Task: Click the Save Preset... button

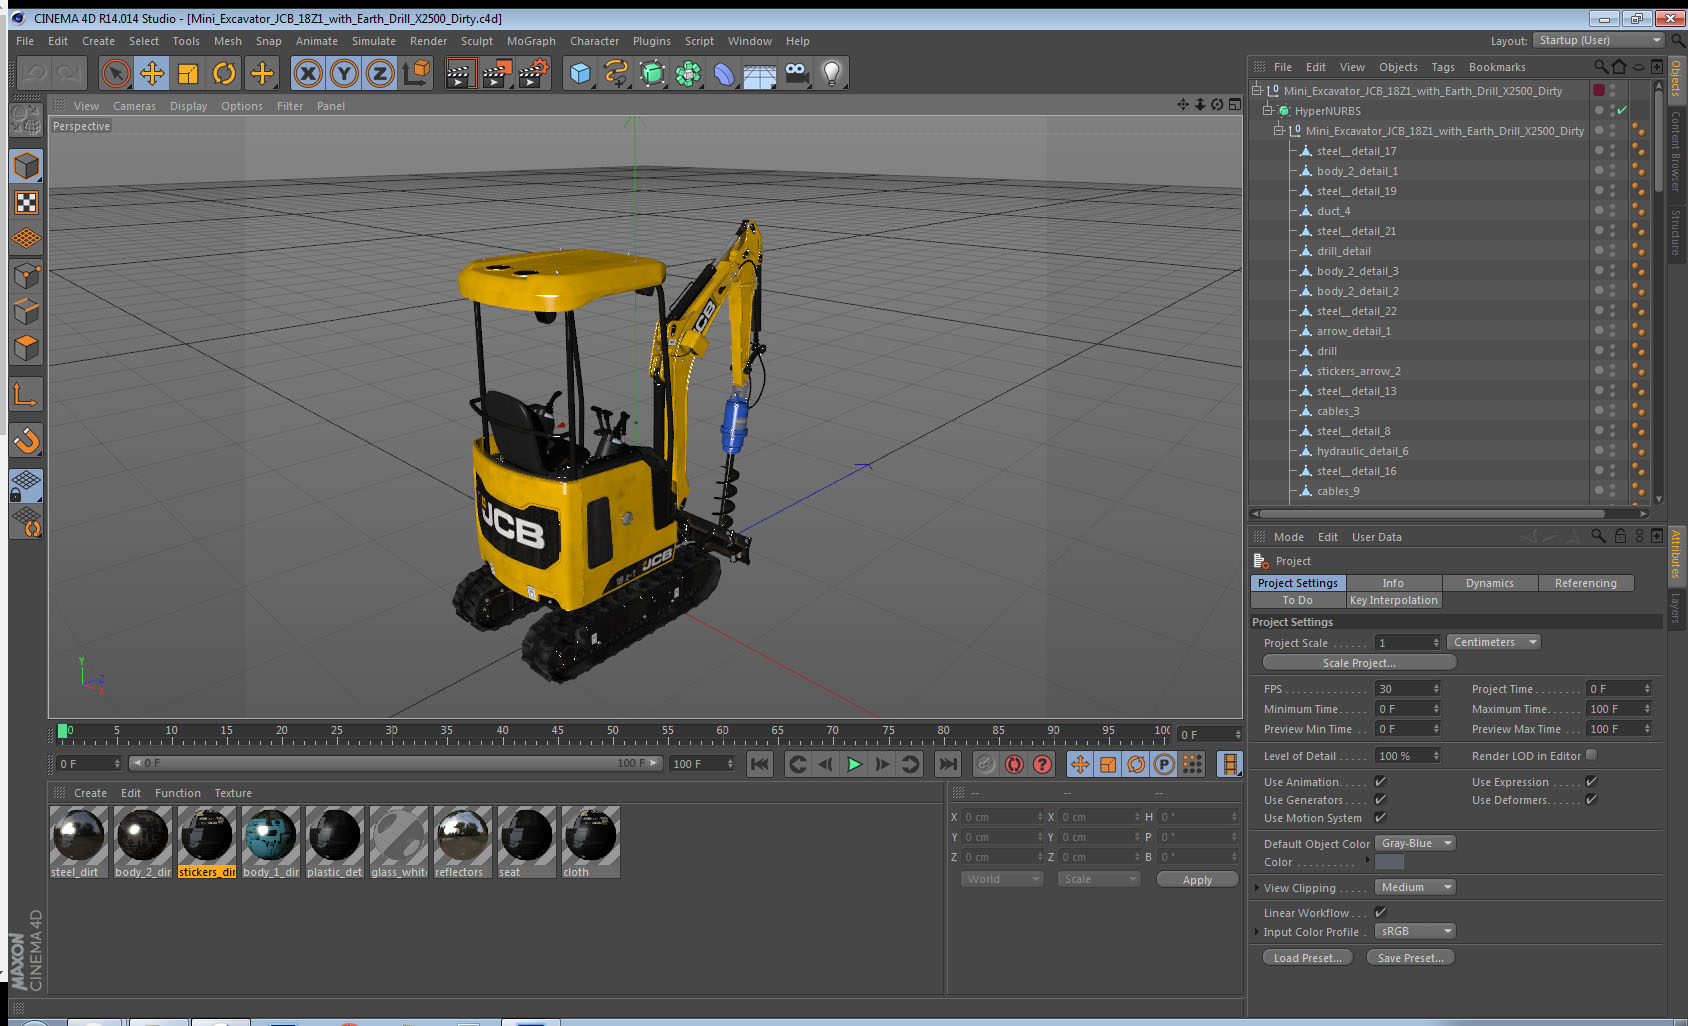Action: pos(1410,957)
